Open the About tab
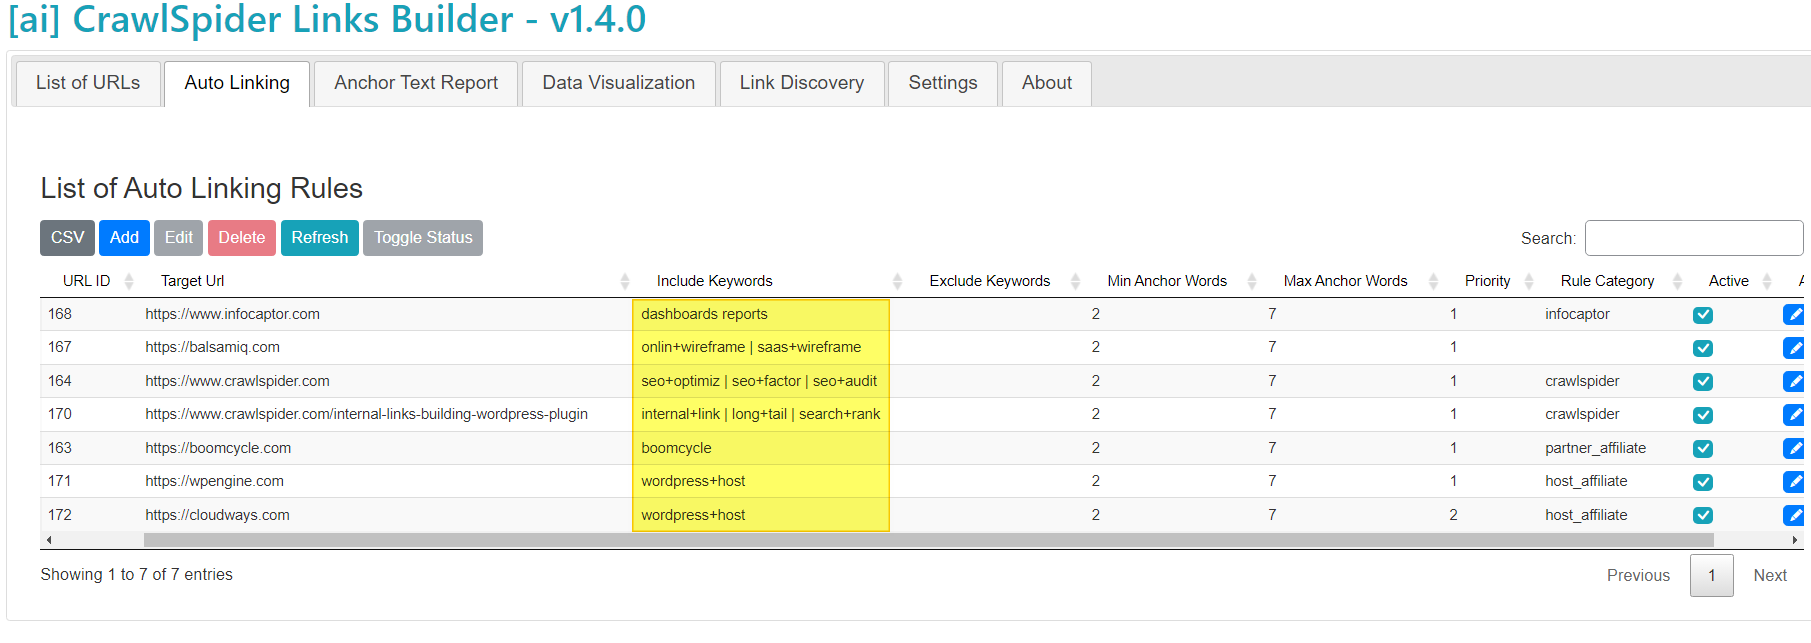The height and width of the screenshot is (643, 1811). click(1047, 83)
